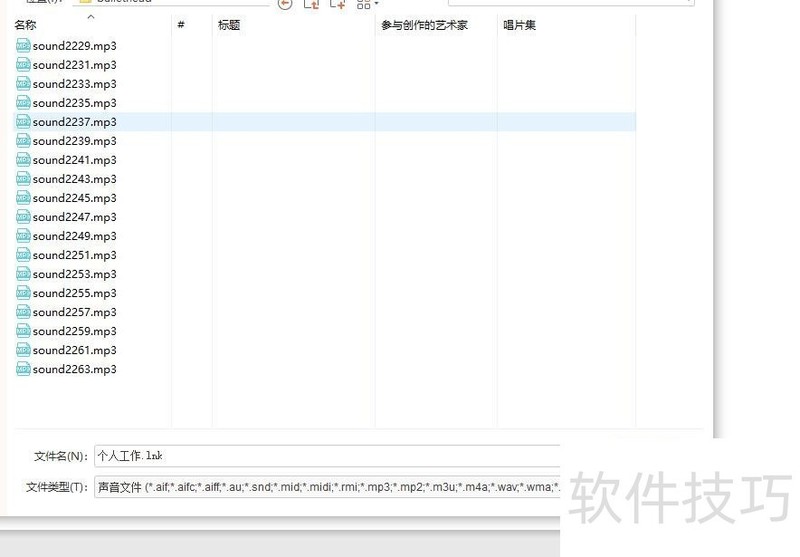Go up one folder level
The image size is (800, 557).
[311, 4]
